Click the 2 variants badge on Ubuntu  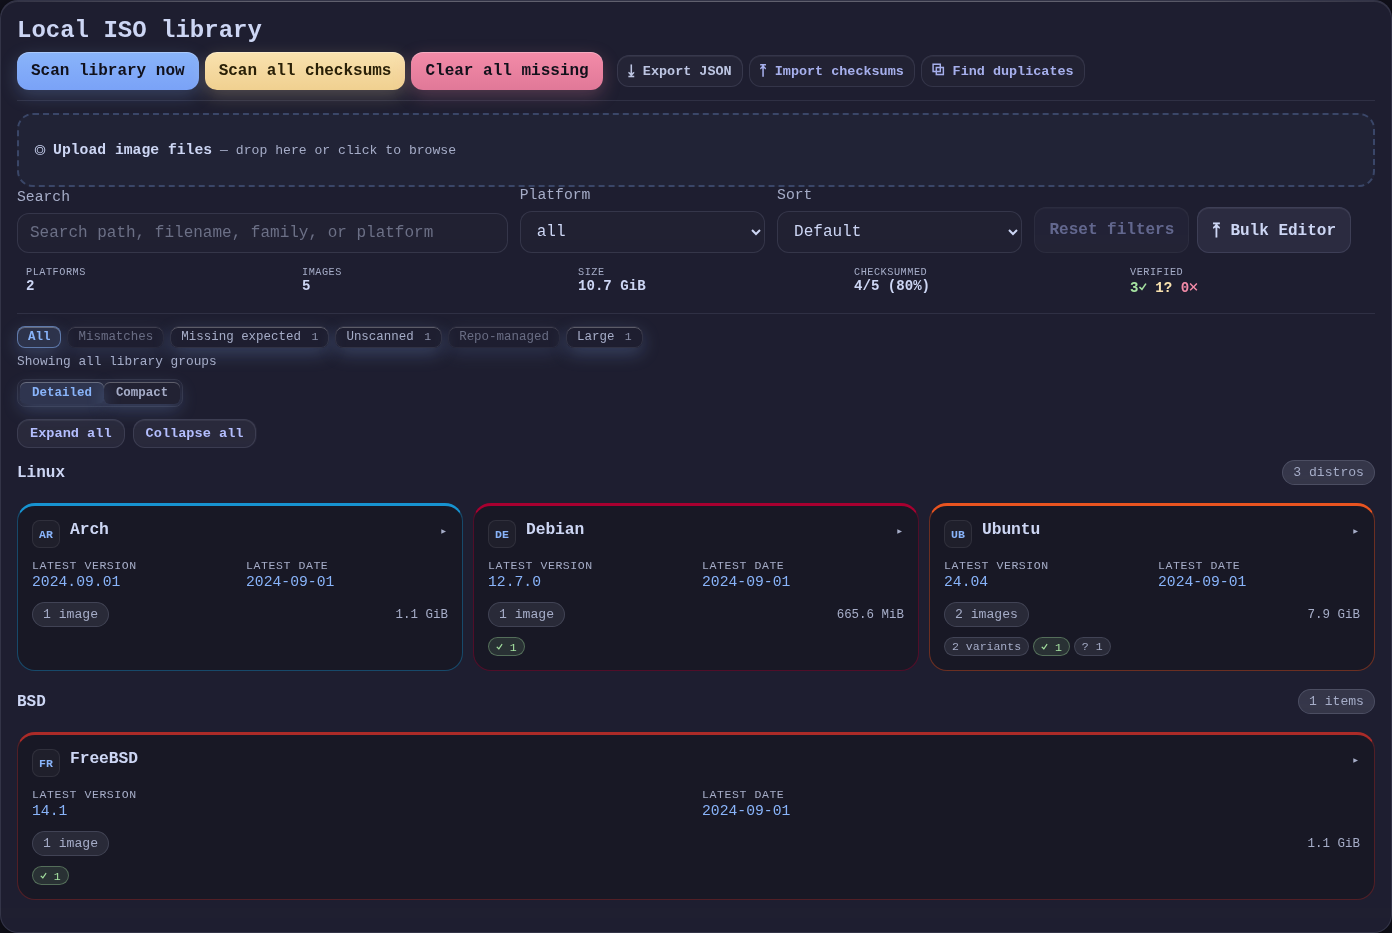click(x=986, y=647)
